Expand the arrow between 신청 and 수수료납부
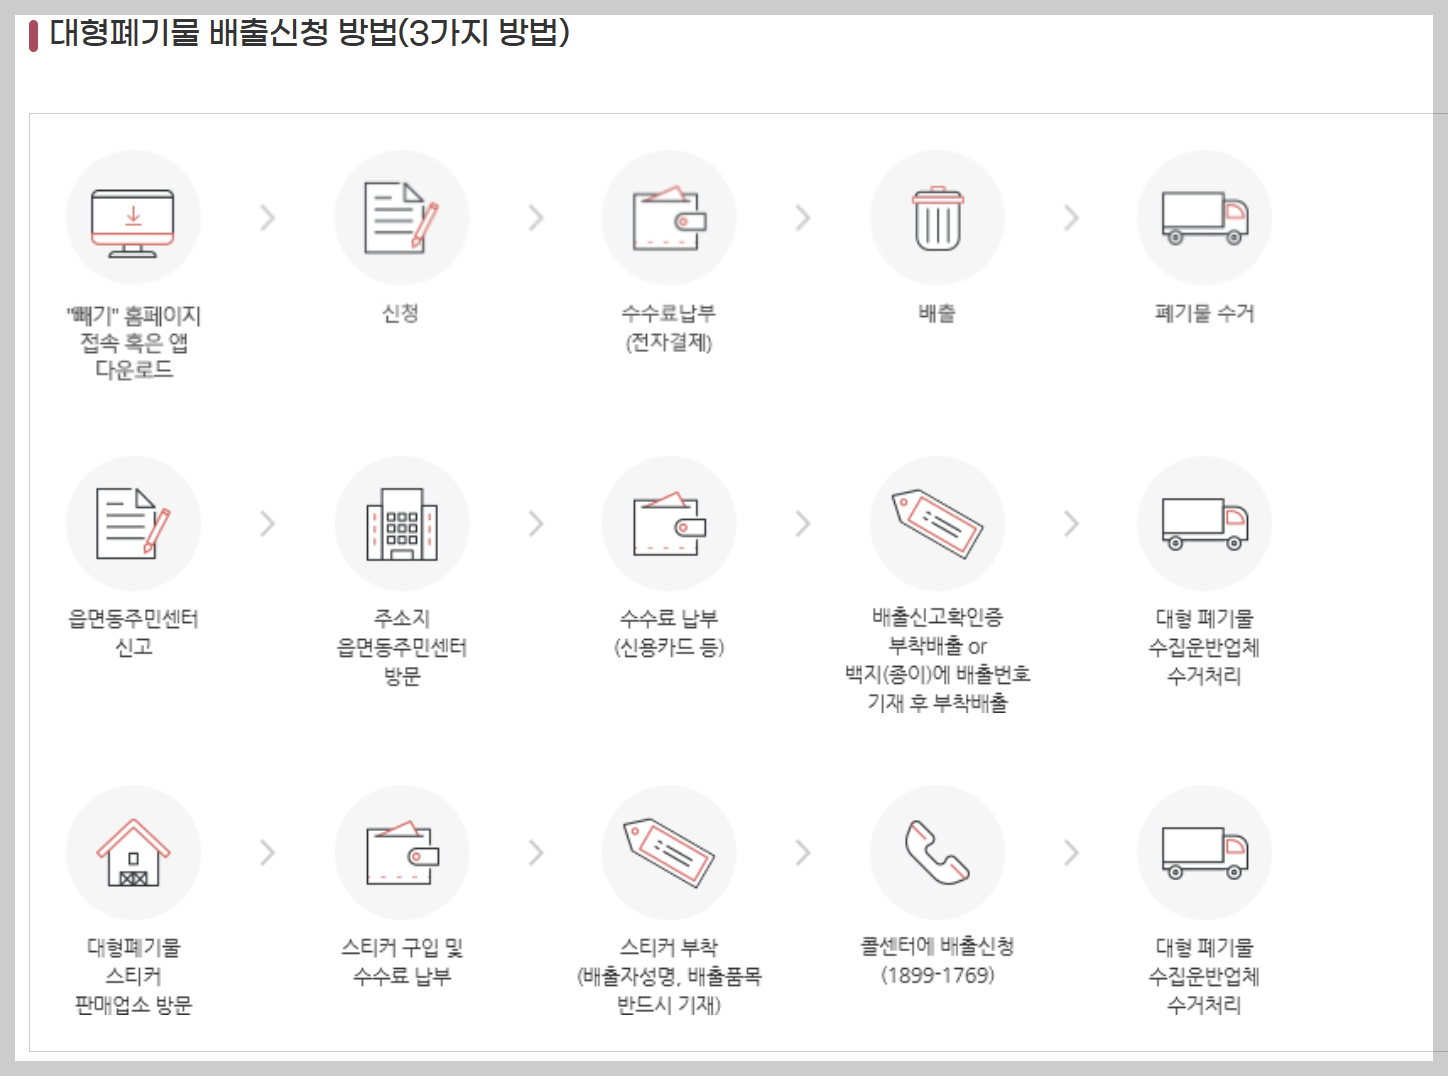1448x1076 pixels. click(x=535, y=217)
